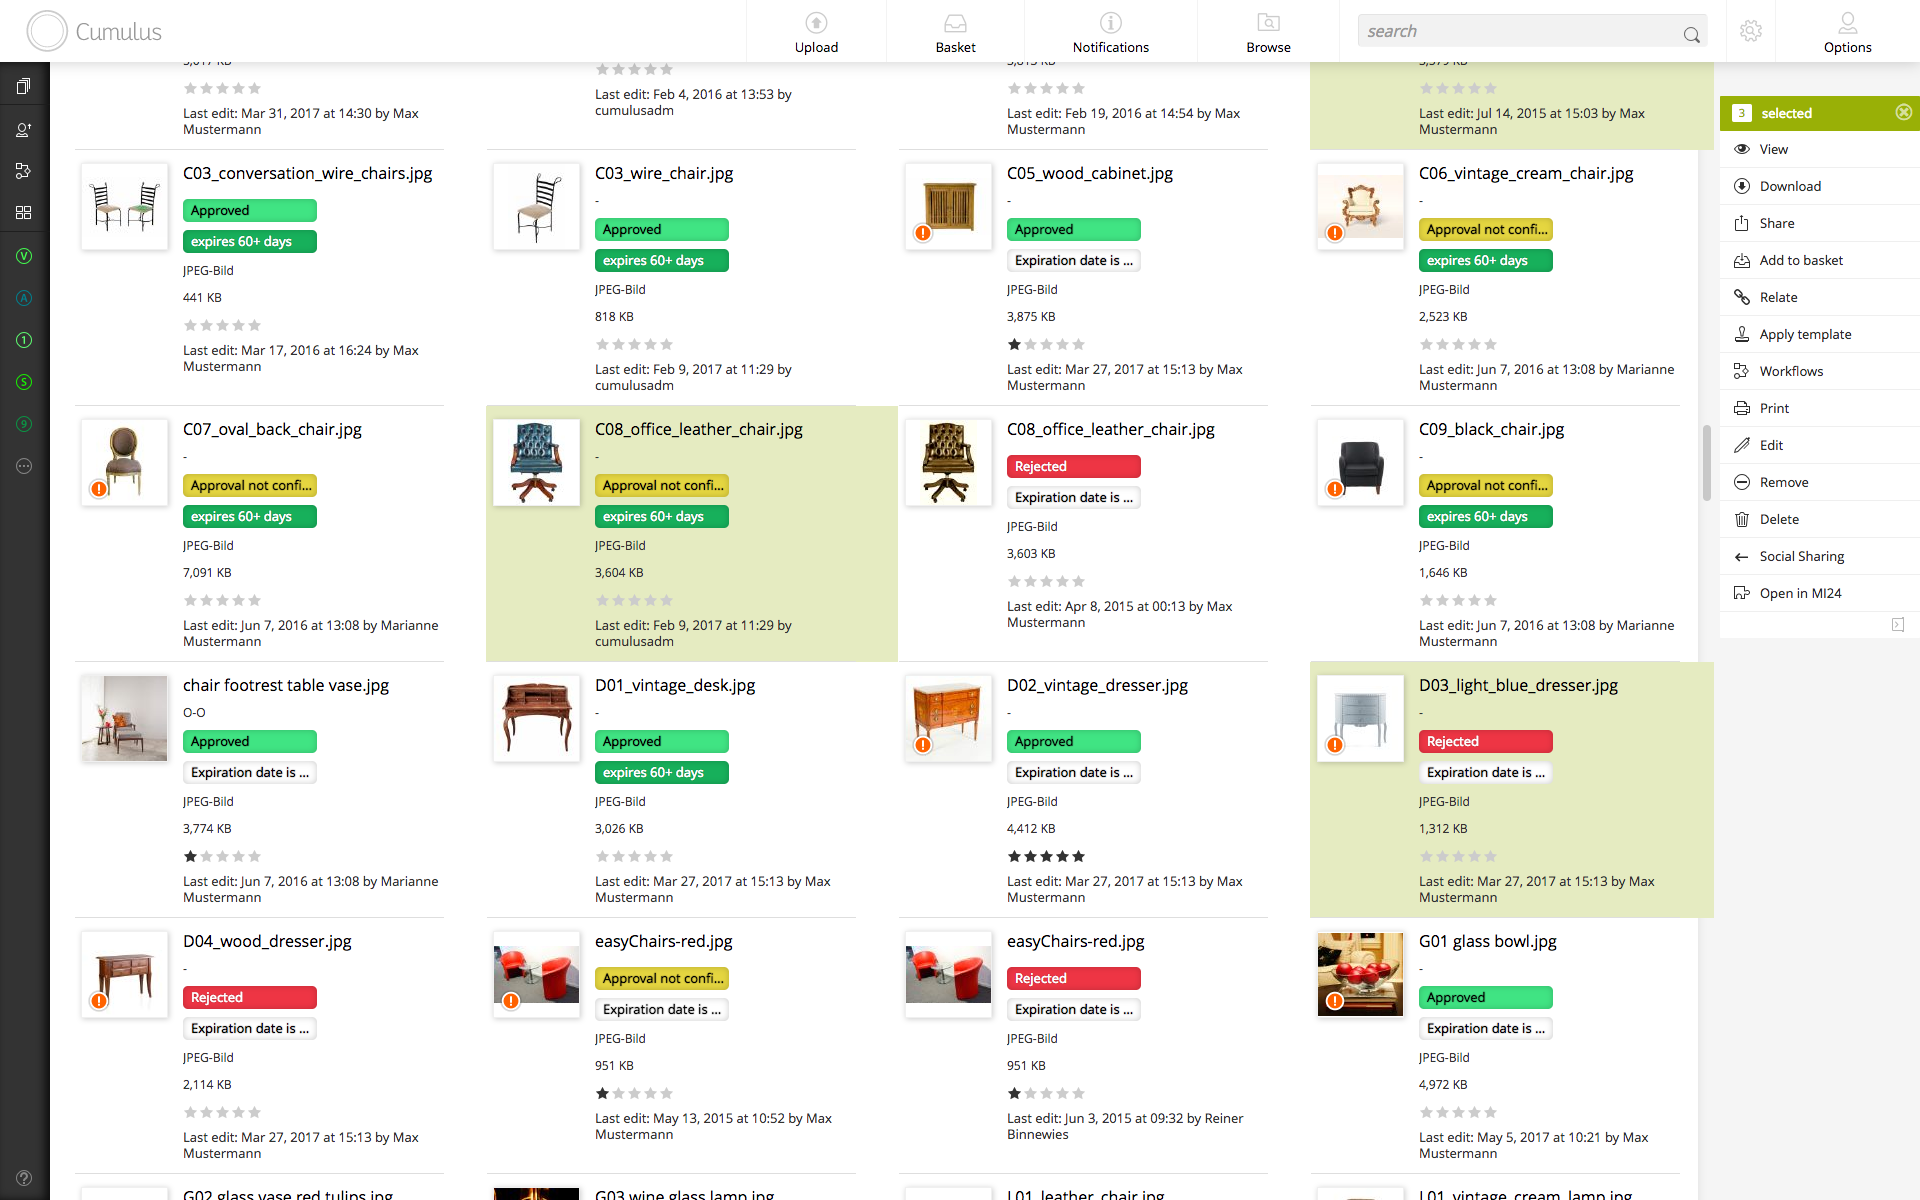Select Share from the actions menu
Viewport: 1920px width, 1200px height.
pos(1819,223)
